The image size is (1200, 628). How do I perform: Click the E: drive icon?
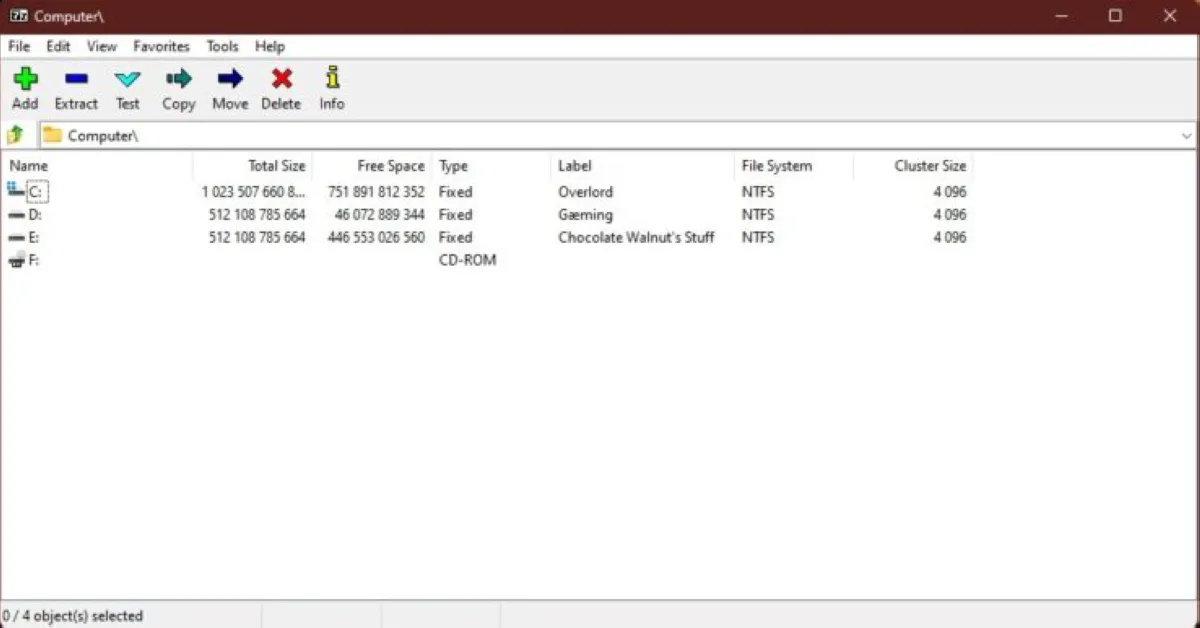tap(16, 238)
